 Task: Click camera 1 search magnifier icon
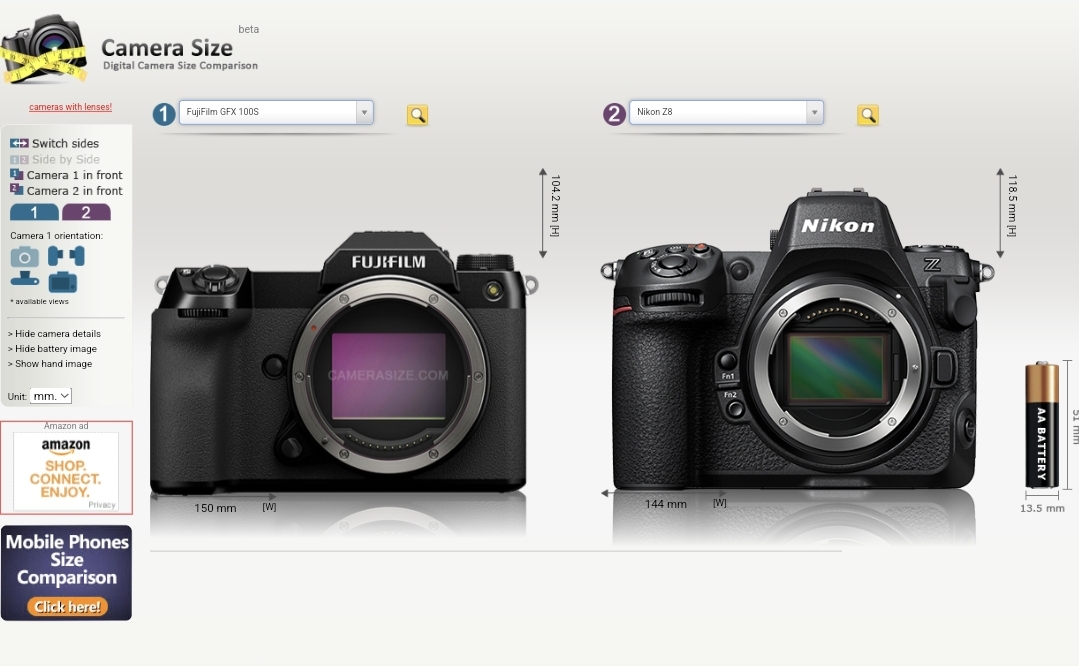pos(417,115)
